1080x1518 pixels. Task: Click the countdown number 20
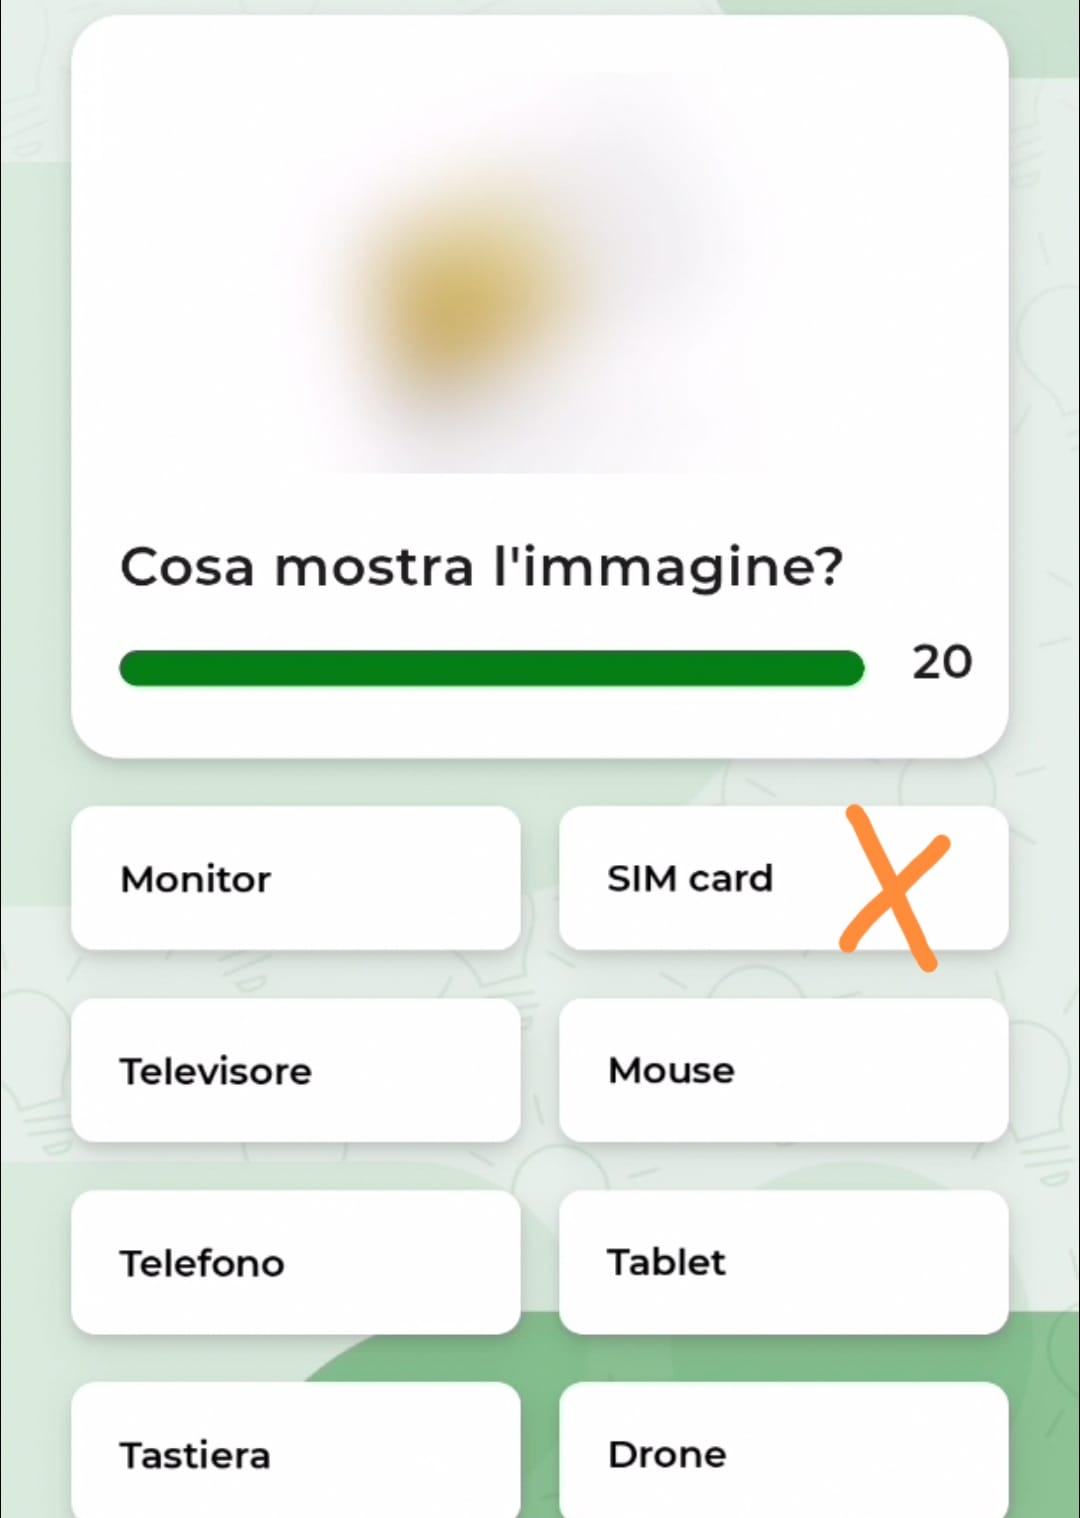tap(941, 662)
